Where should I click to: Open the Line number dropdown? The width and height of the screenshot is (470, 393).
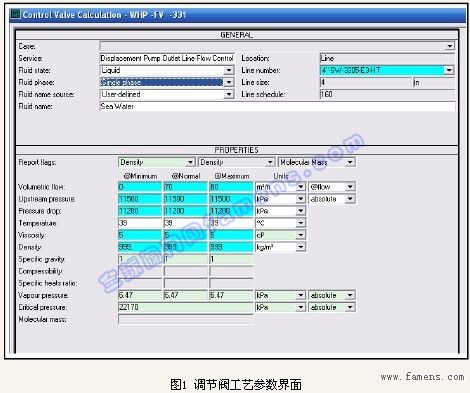pyautogui.click(x=449, y=70)
